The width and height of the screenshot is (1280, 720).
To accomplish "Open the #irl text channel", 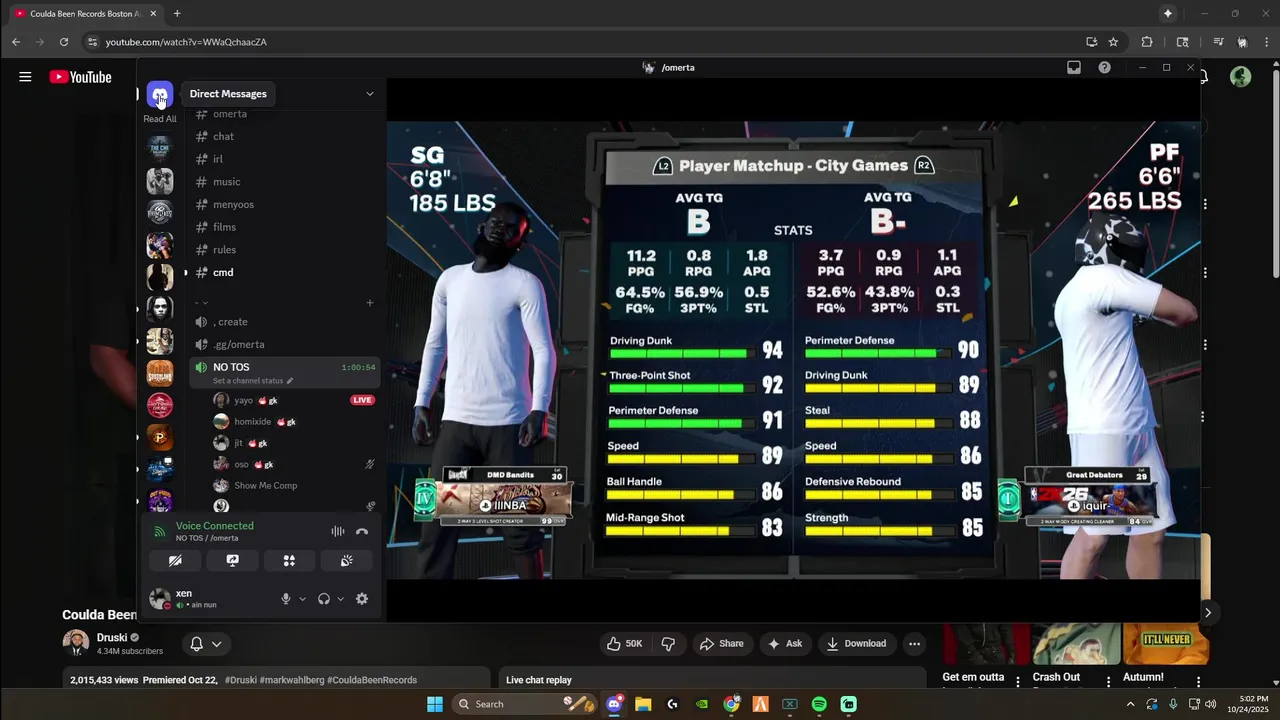I will pos(285,159).
